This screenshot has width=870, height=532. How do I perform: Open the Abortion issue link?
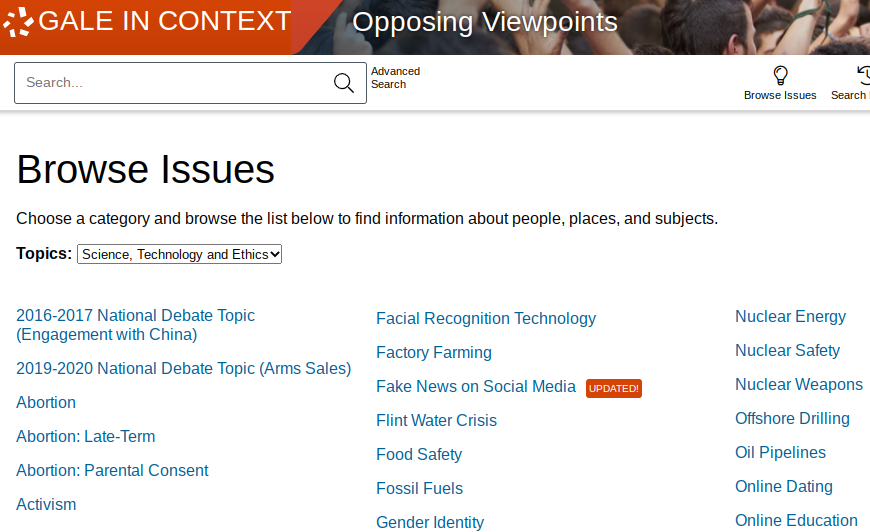point(46,402)
